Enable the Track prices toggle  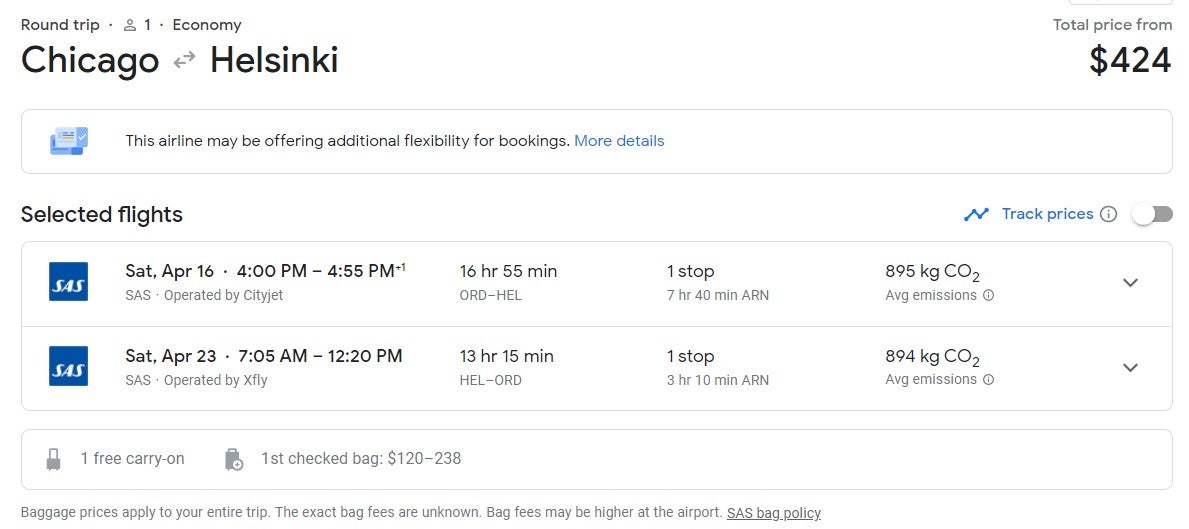tap(1153, 214)
